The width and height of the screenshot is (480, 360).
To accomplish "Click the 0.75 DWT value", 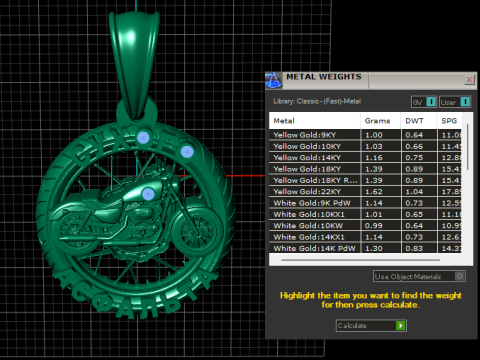I will (x=414, y=158).
